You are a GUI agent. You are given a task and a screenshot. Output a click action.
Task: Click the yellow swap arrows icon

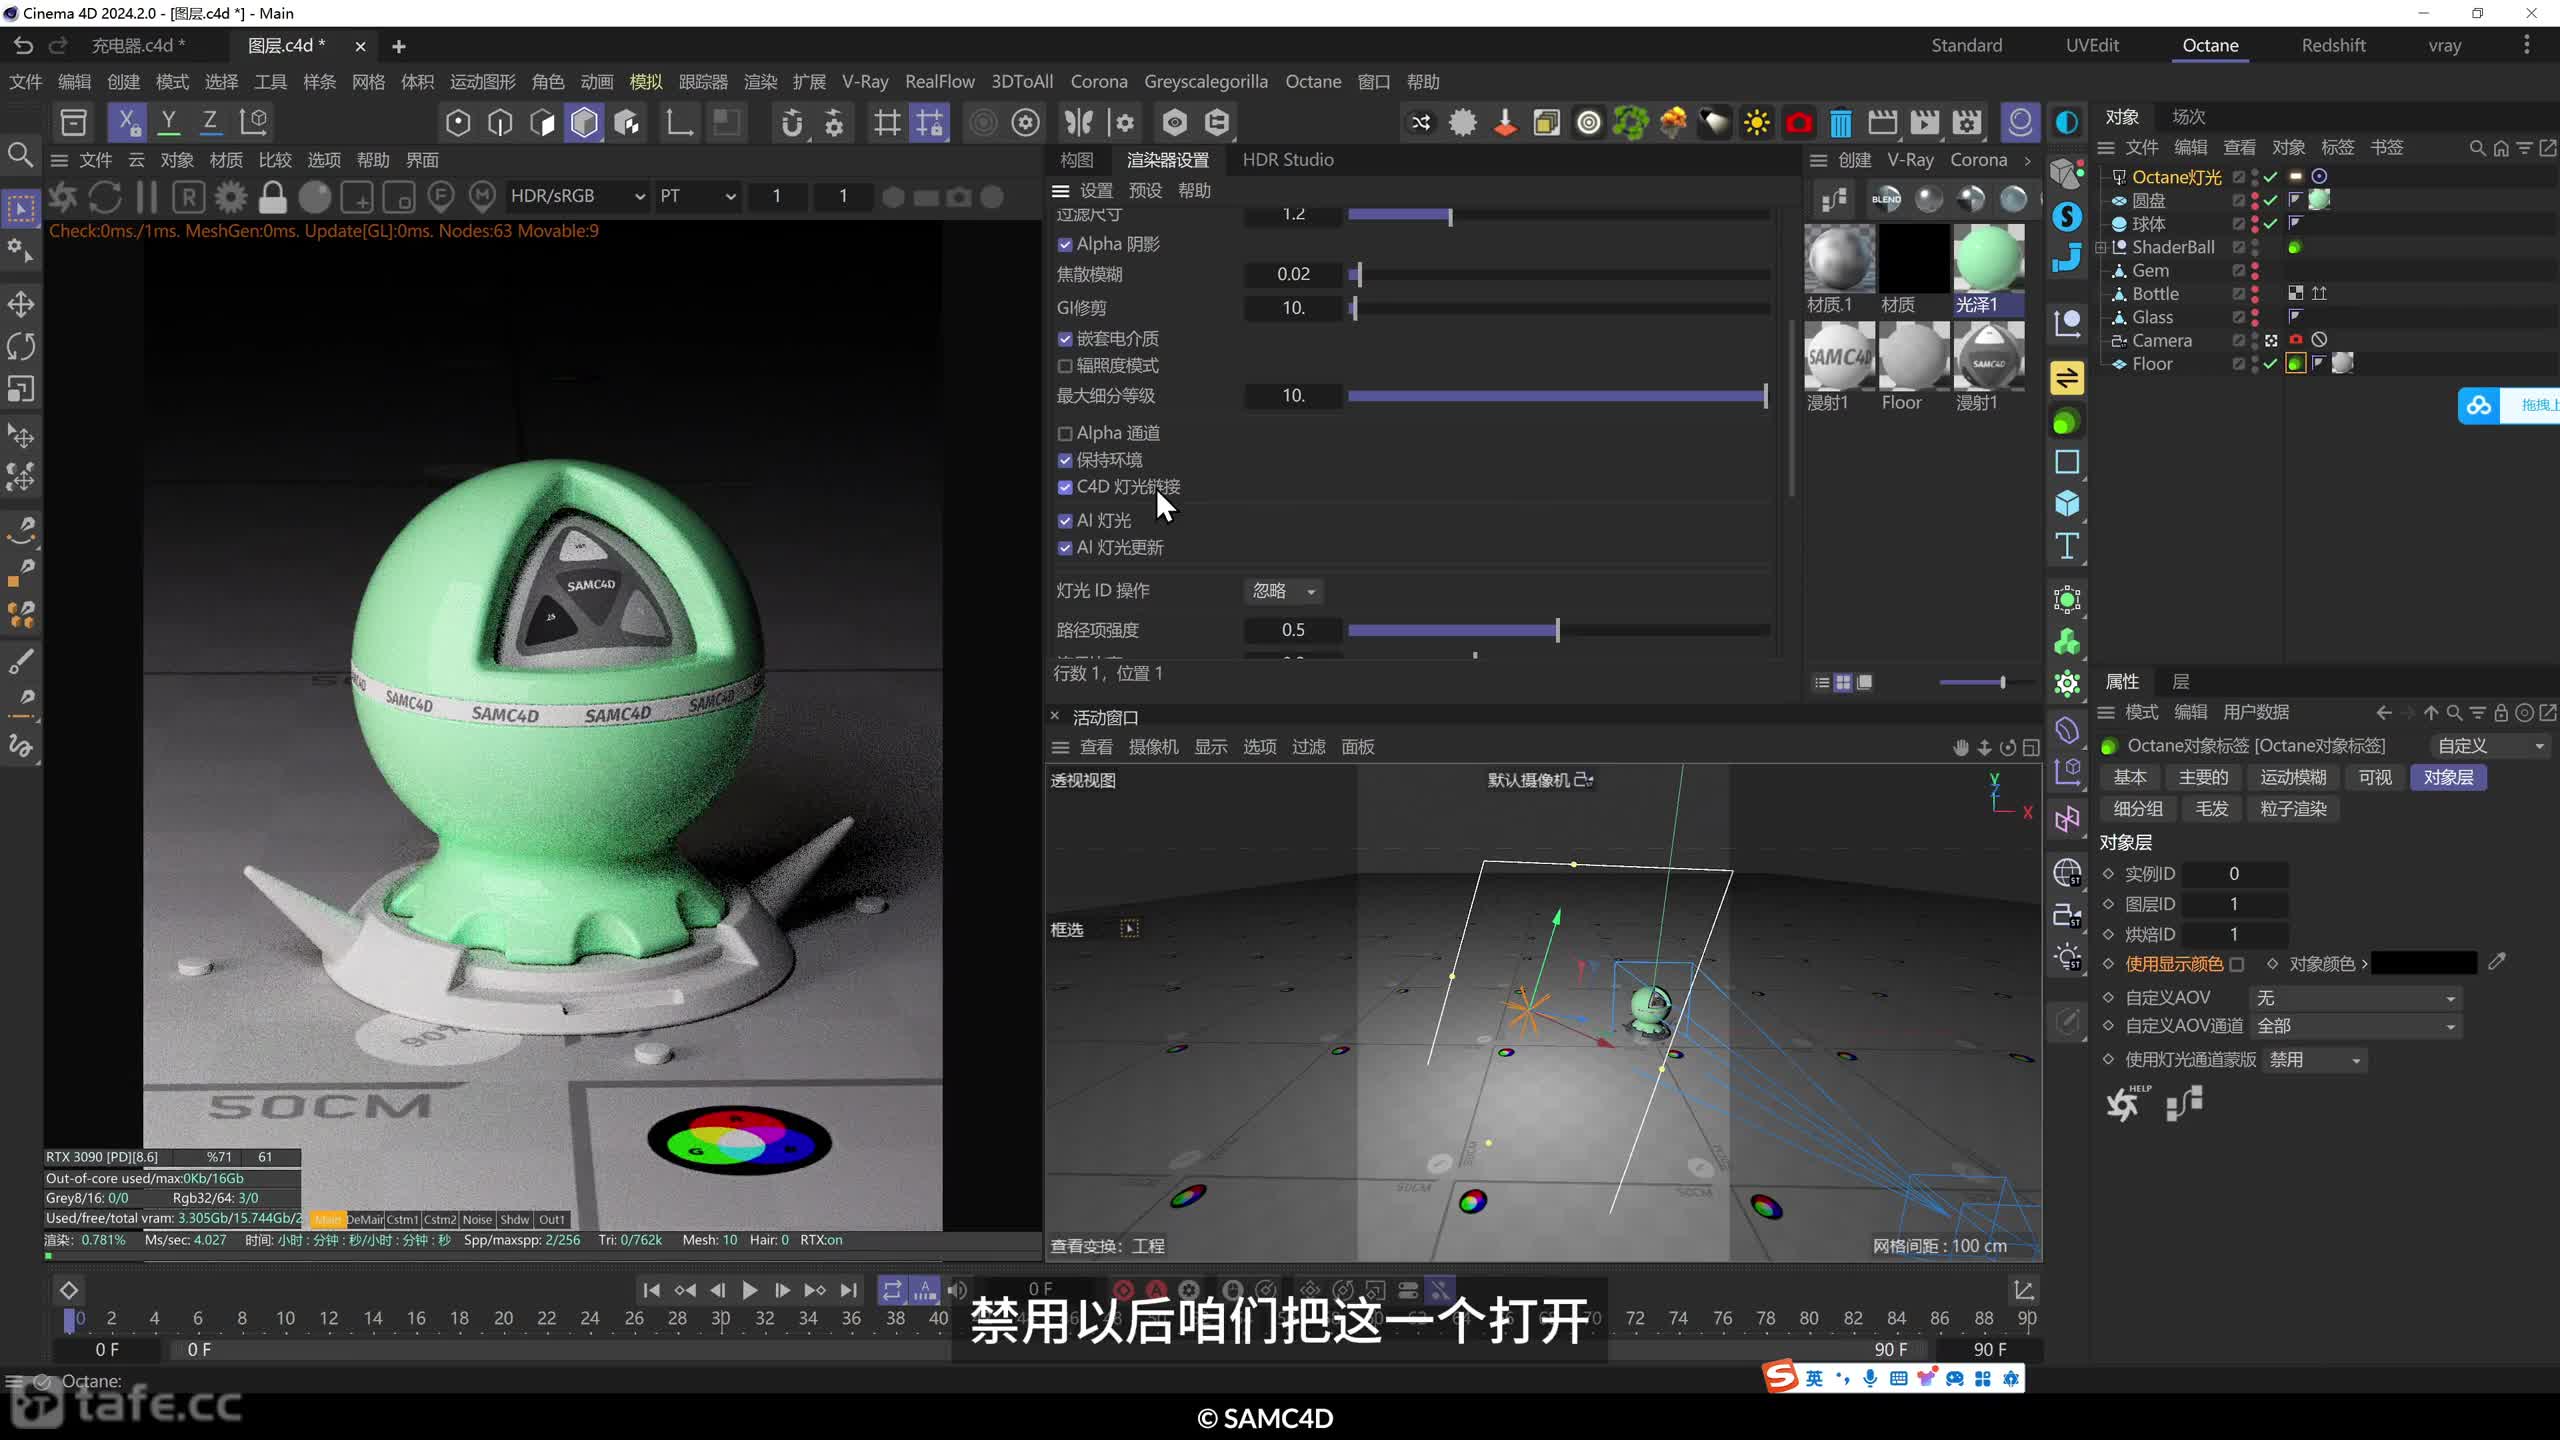pos(2067,378)
